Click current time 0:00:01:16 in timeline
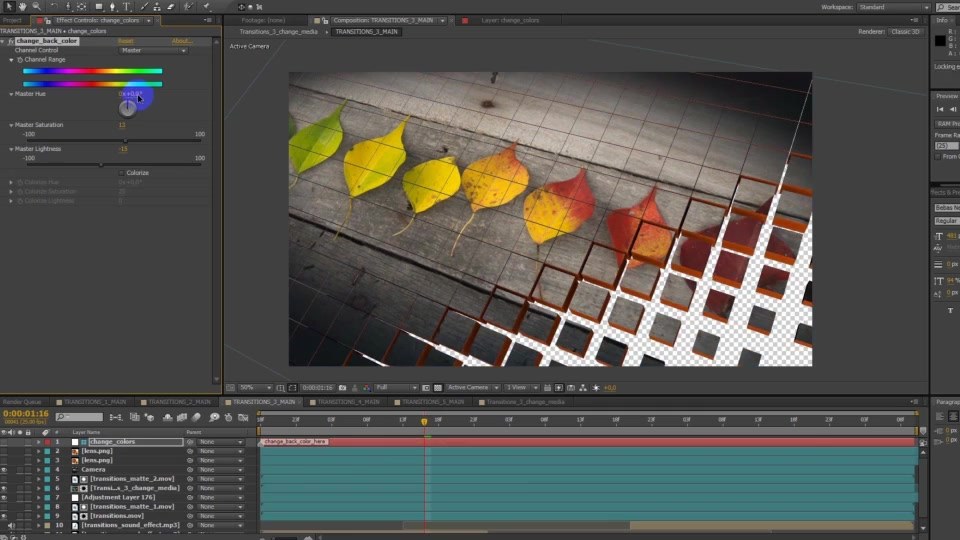Screen dimensions: 960x540 (x=26, y=414)
